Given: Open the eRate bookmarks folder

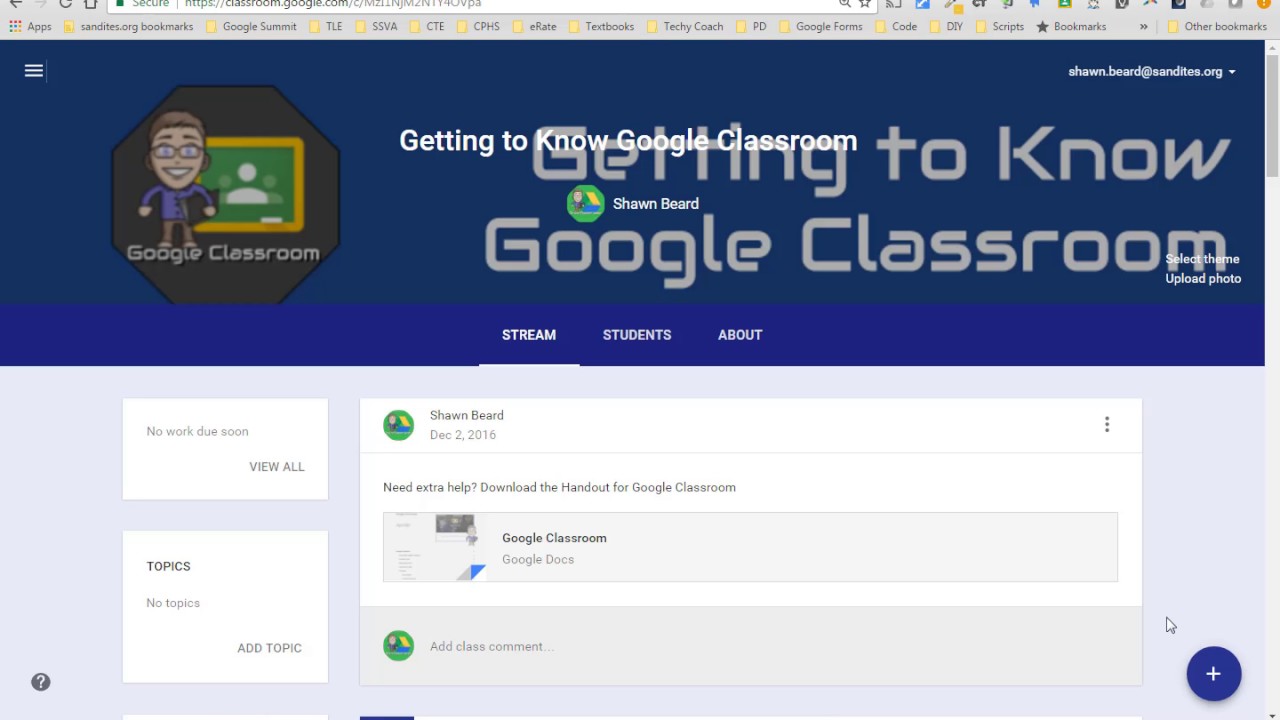Looking at the screenshot, I should (x=534, y=27).
